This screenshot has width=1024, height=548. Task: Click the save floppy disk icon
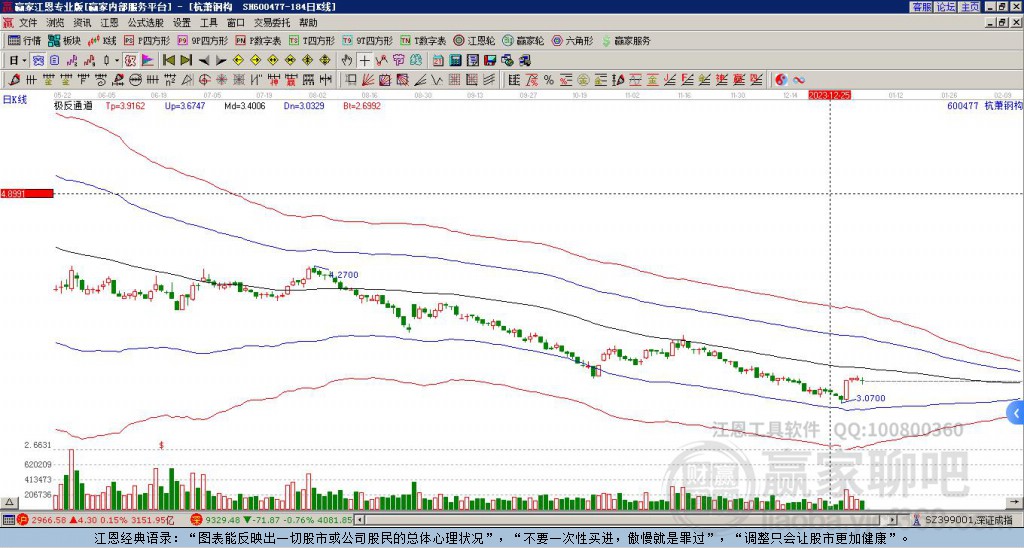[490, 61]
